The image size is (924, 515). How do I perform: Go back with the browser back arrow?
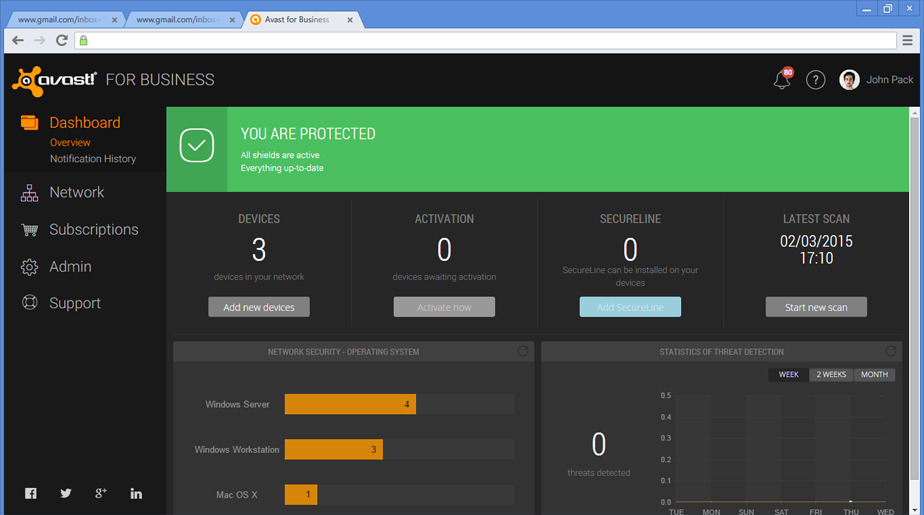(18, 40)
